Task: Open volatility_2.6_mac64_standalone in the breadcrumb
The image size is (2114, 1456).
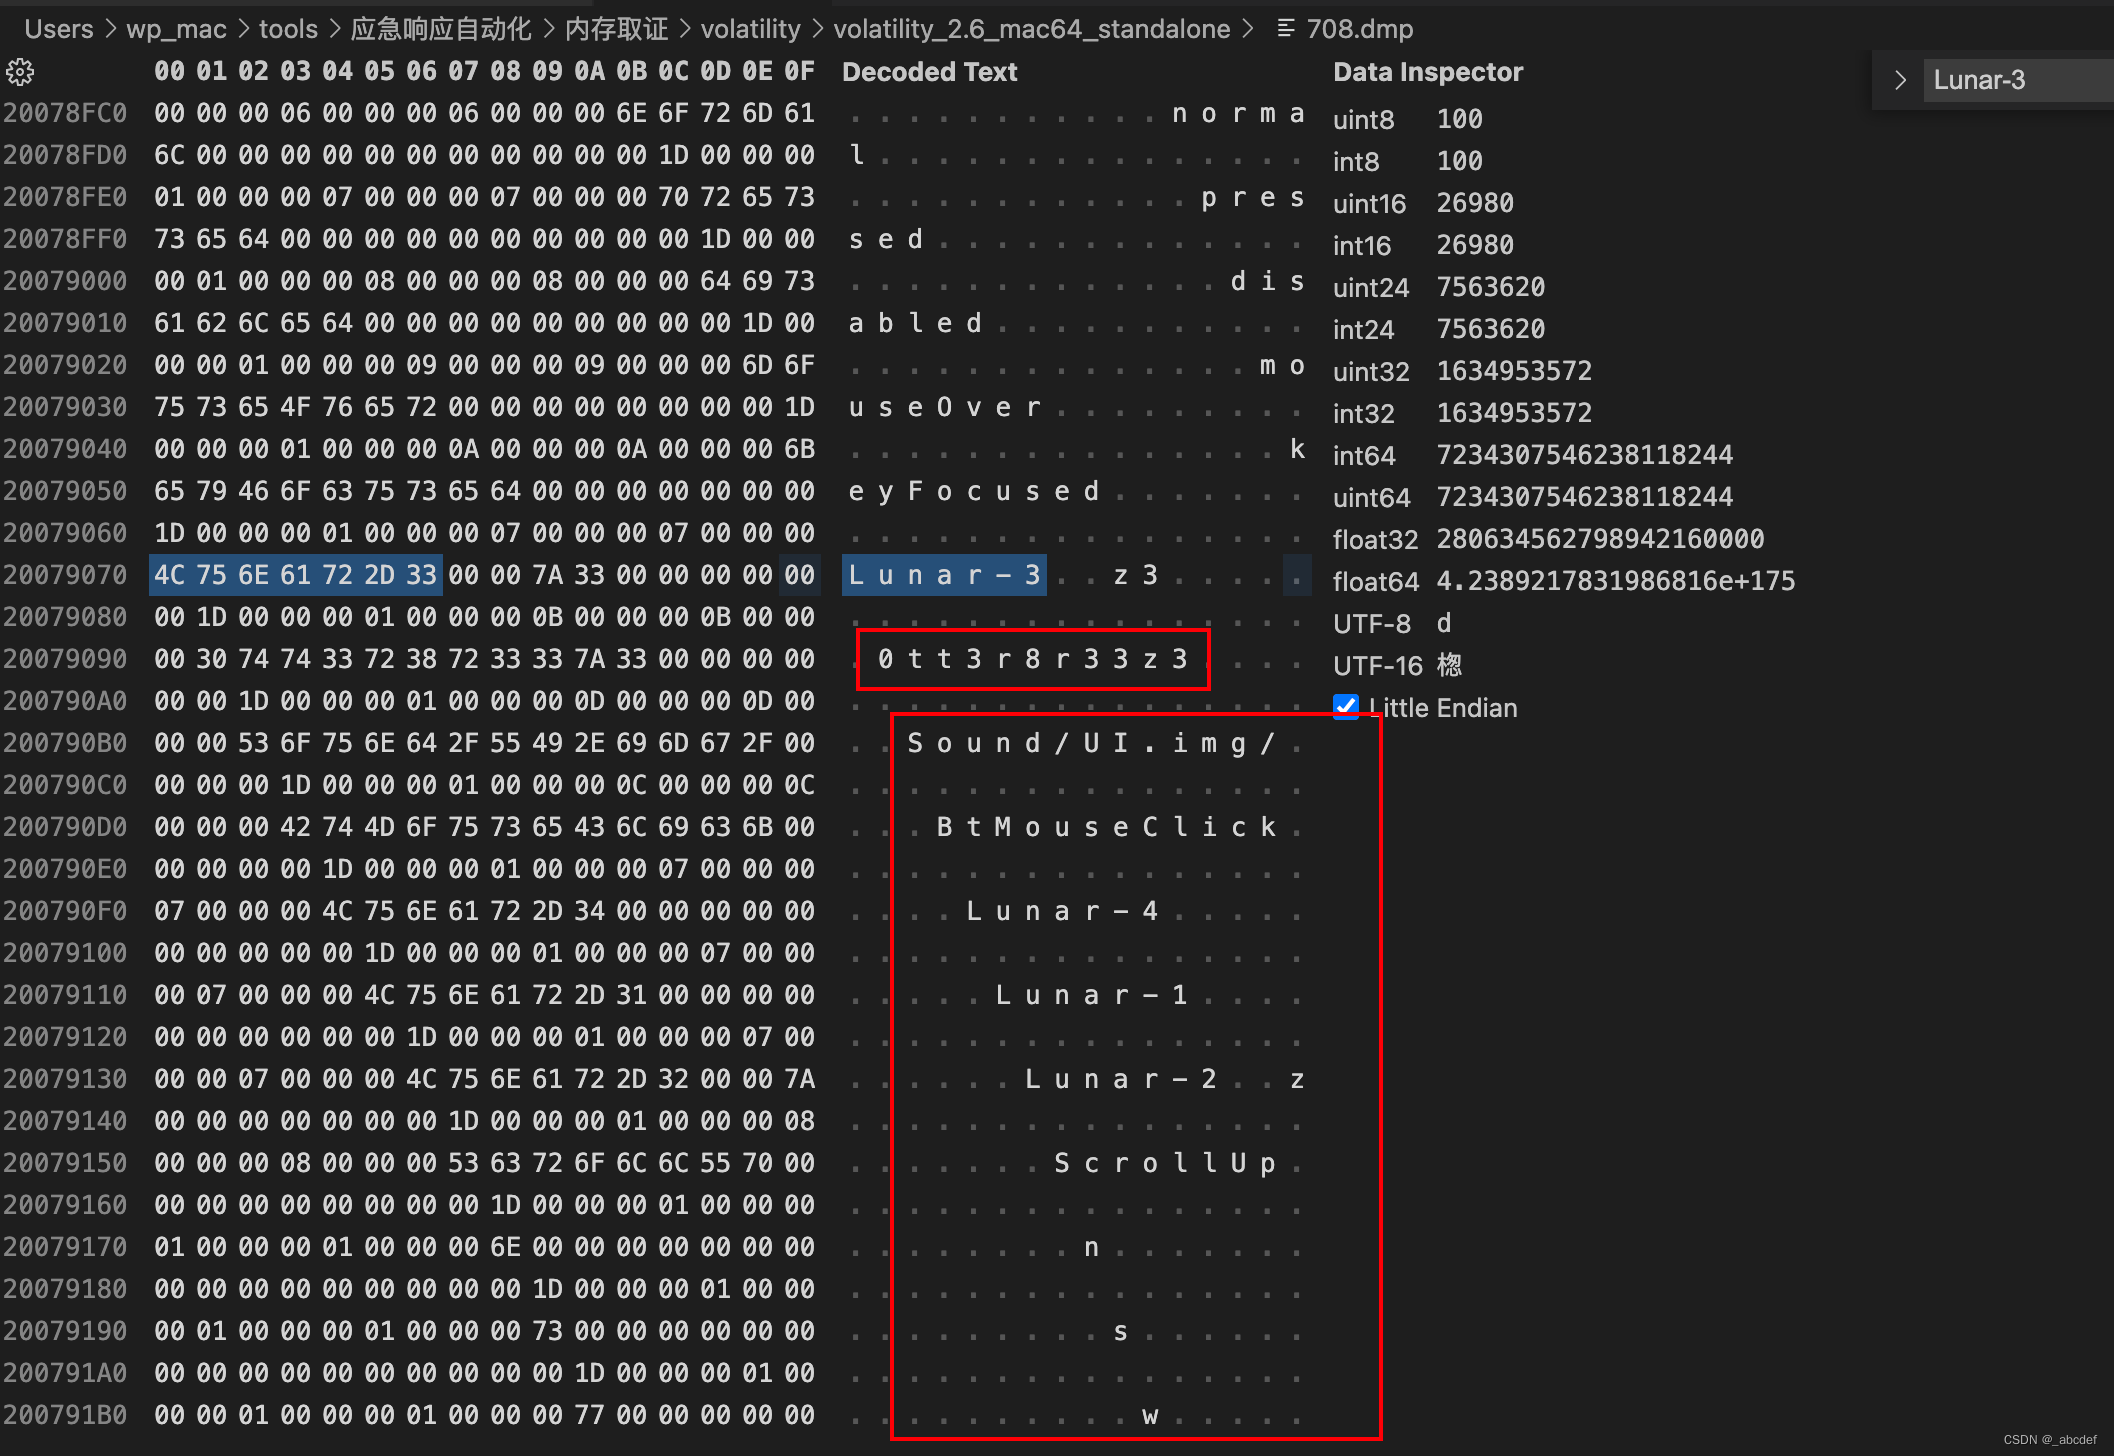Action: pyautogui.click(x=1033, y=29)
